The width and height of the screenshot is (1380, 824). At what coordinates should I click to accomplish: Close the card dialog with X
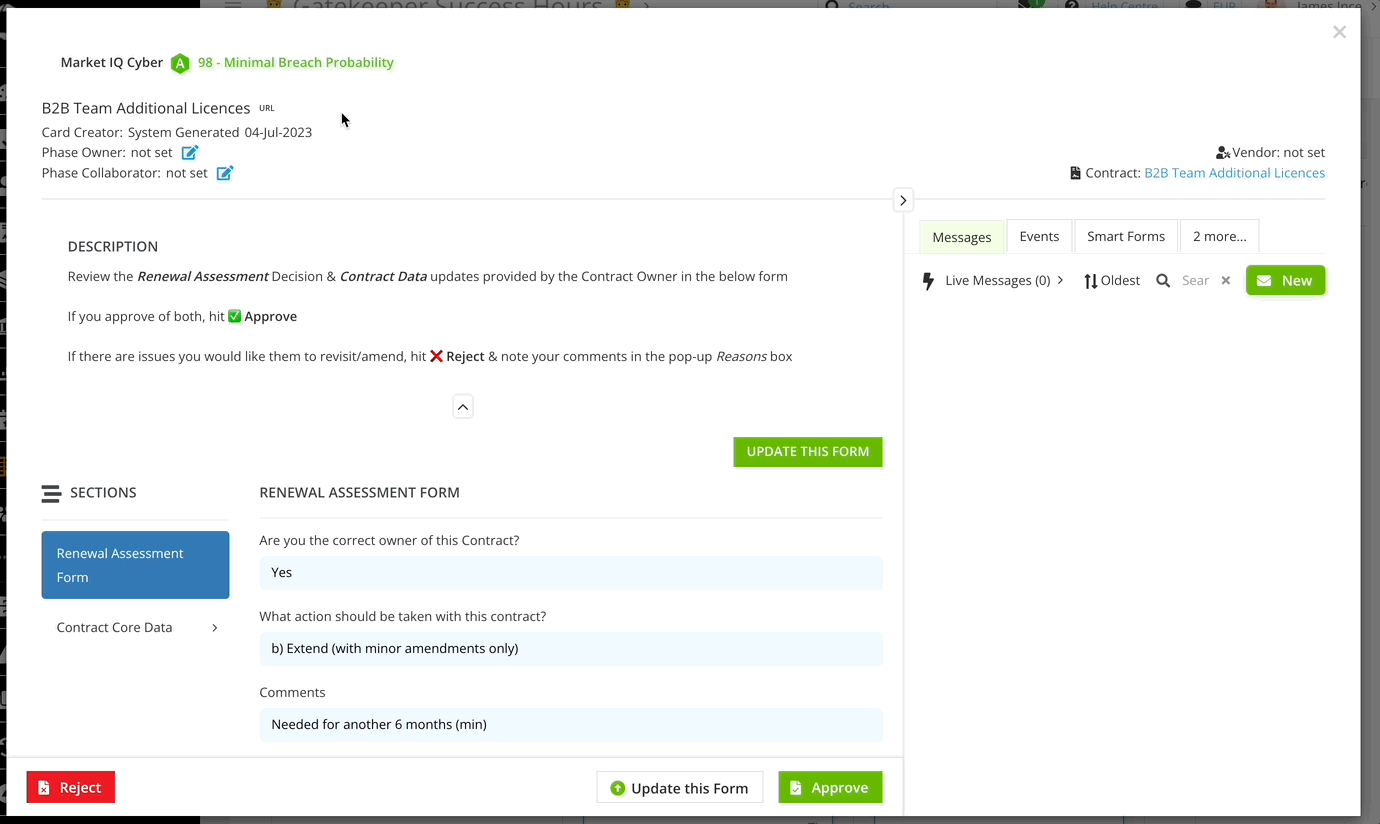[1339, 32]
